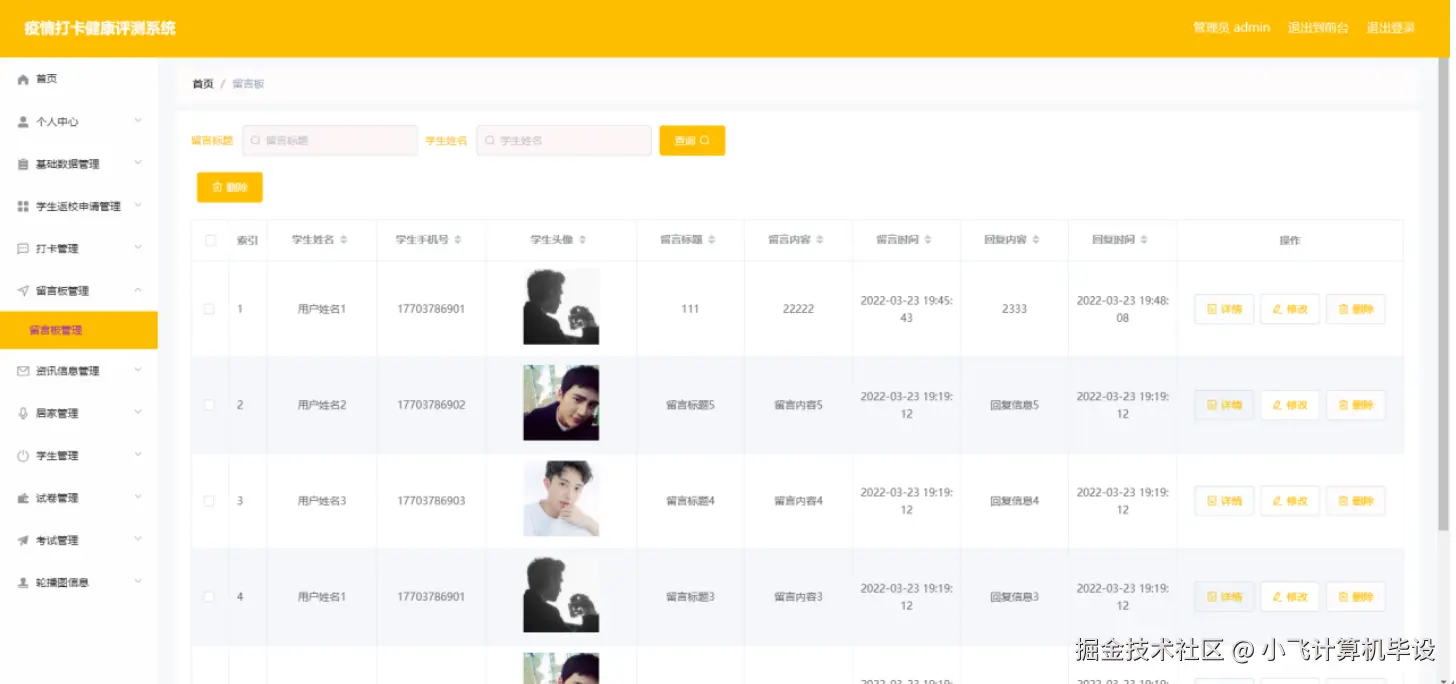Expand 试卷管理 using its chevron
This screenshot has width=1456, height=684.
[x=138, y=497]
